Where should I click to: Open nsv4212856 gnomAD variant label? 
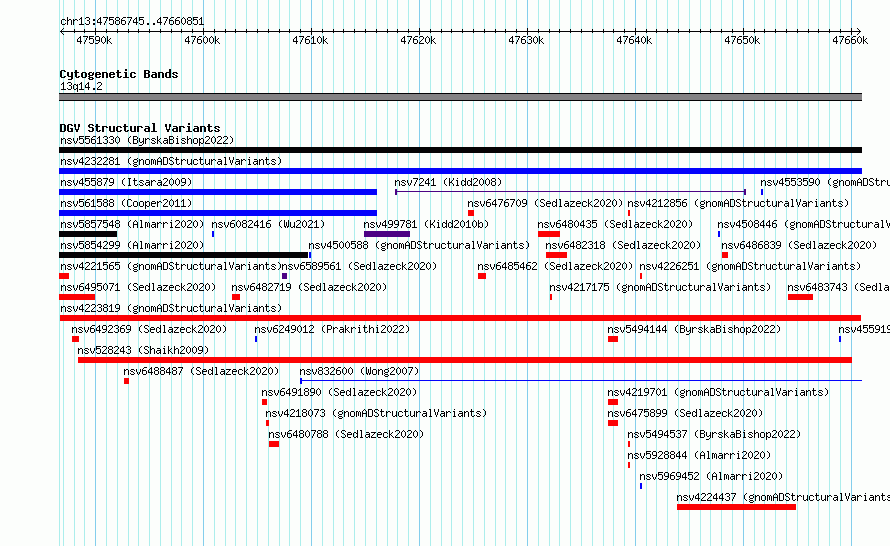[738, 203]
